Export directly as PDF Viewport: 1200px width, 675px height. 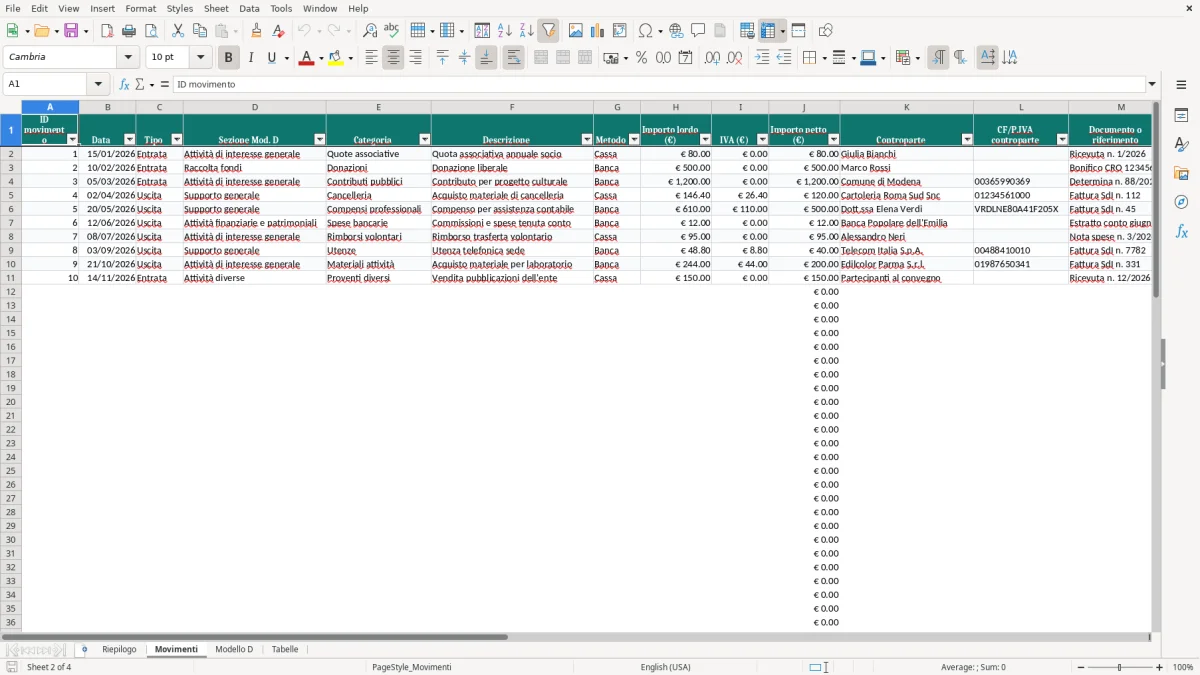107,31
